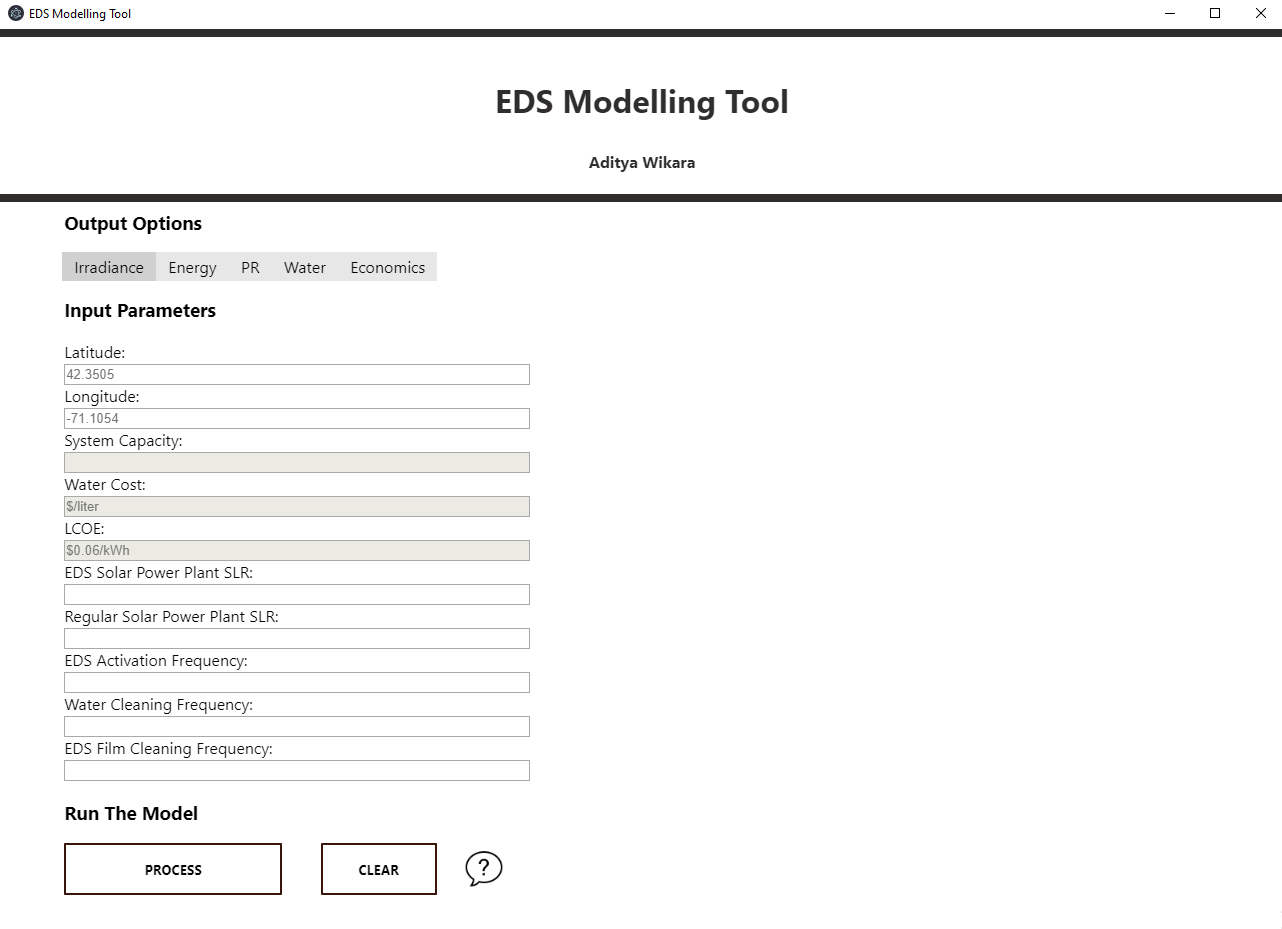The width and height of the screenshot is (1282, 929).
Task: Click the PROCESS button to run the model
Action: coord(172,869)
